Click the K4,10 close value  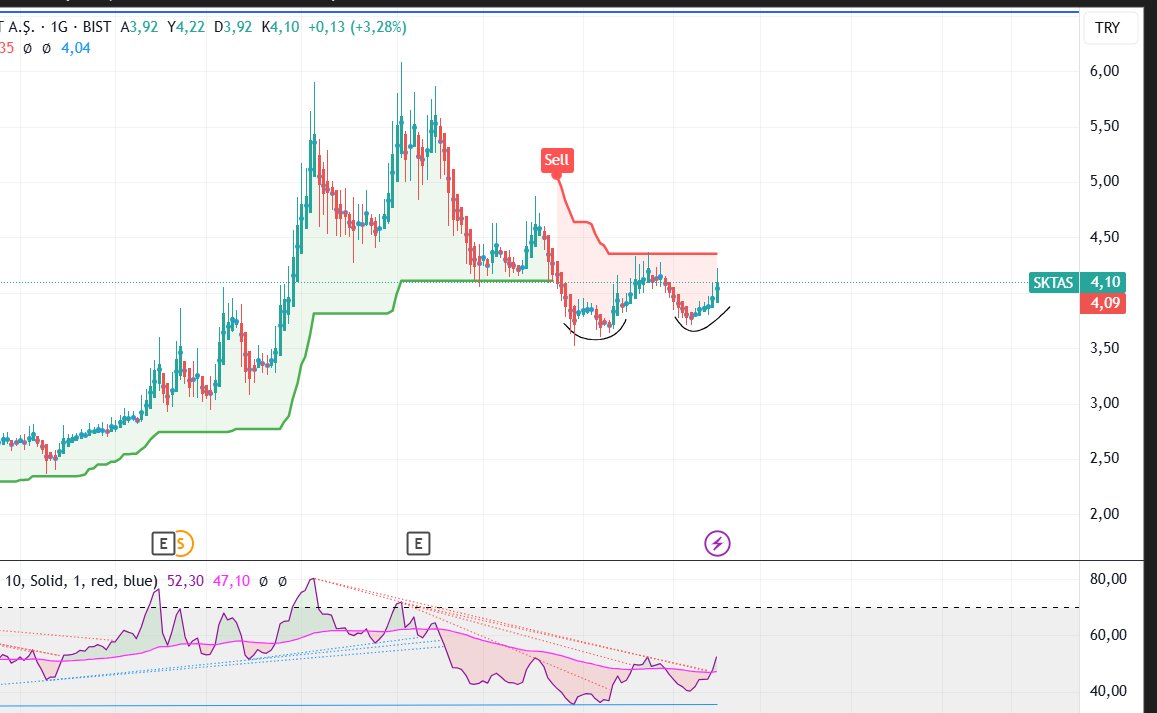[x=280, y=27]
